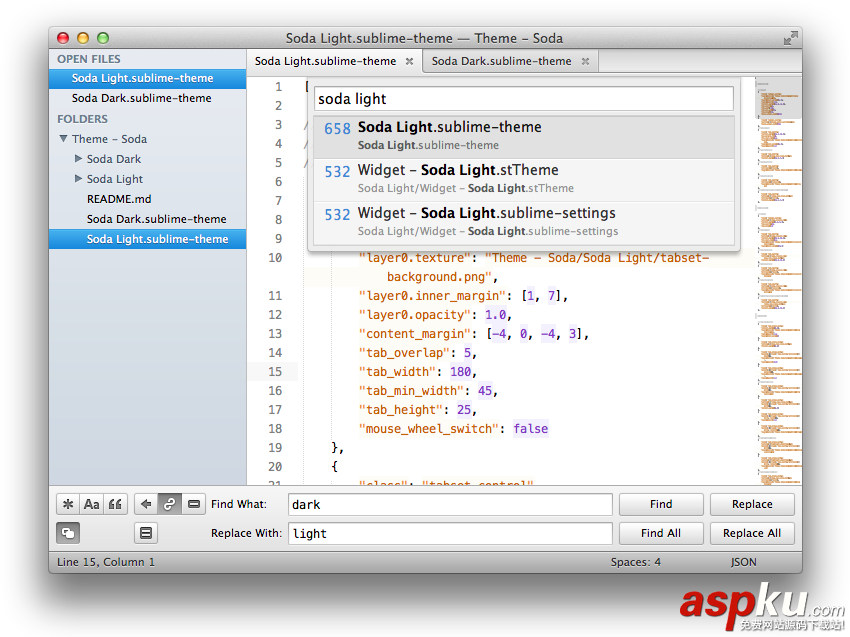850x637 pixels.
Task: Focus the Find What input field
Action: [x=450, y=505]
